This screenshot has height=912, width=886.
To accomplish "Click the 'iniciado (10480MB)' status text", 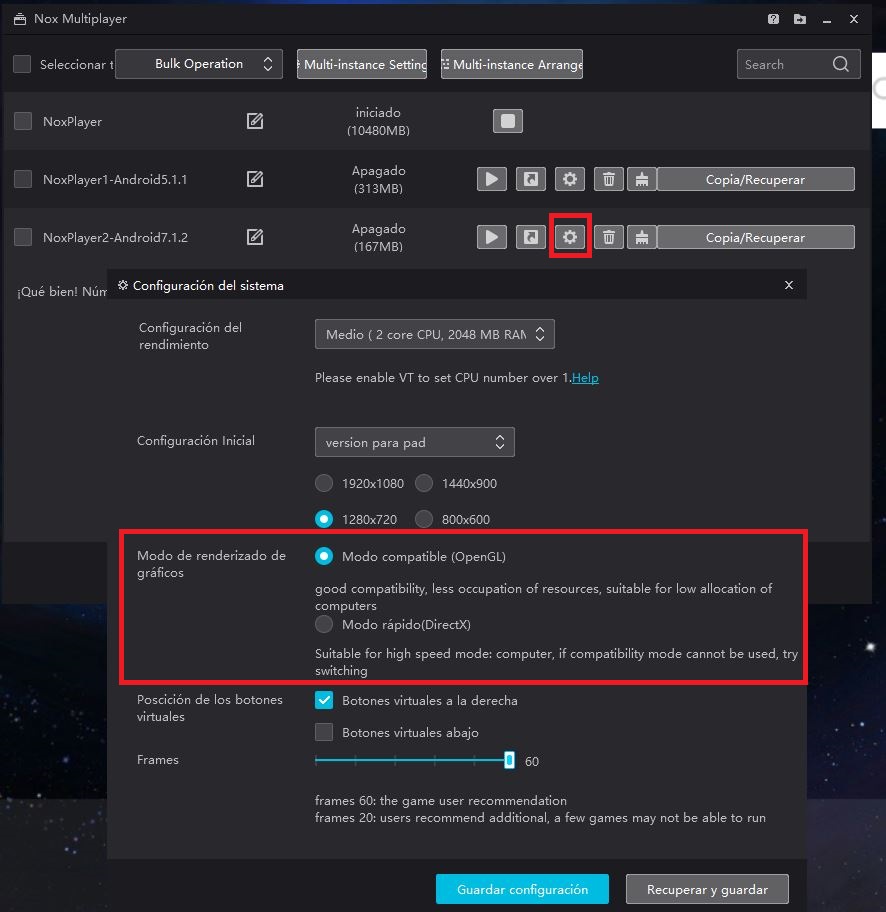I will (378, 121).
